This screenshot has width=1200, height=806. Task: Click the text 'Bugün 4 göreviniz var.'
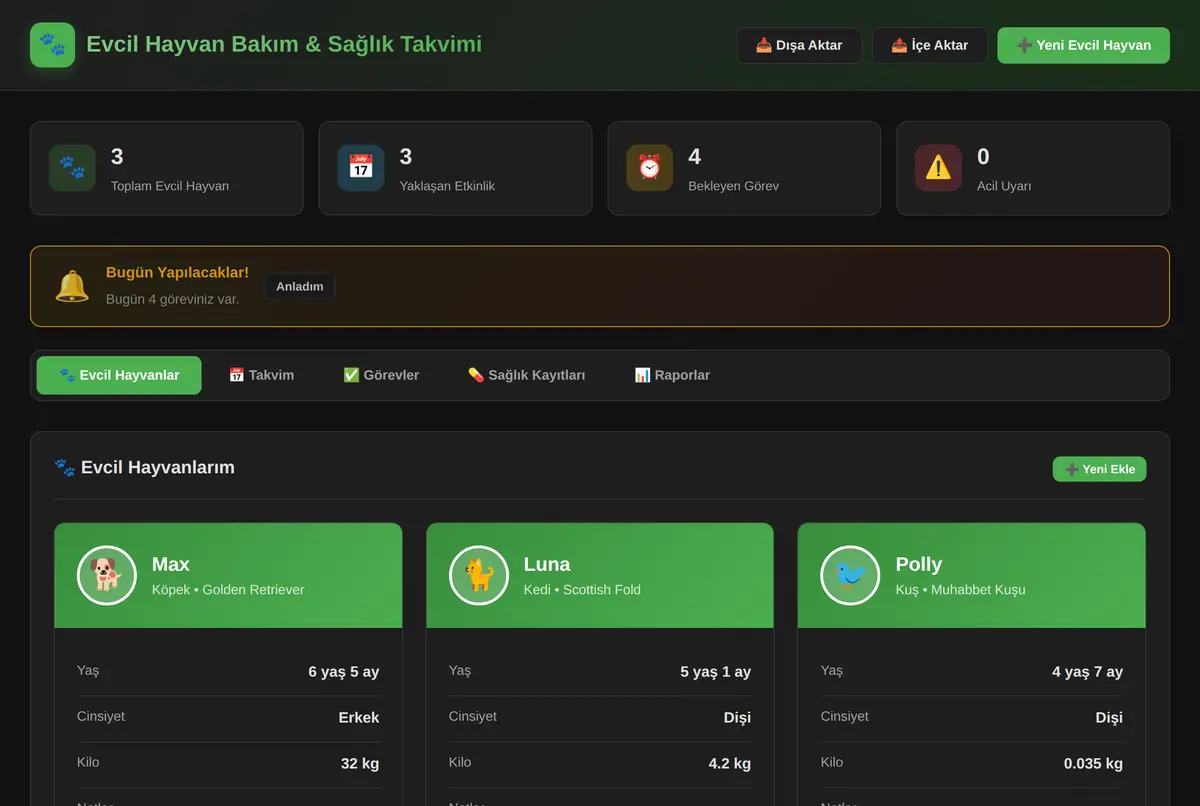coord(172,299)
